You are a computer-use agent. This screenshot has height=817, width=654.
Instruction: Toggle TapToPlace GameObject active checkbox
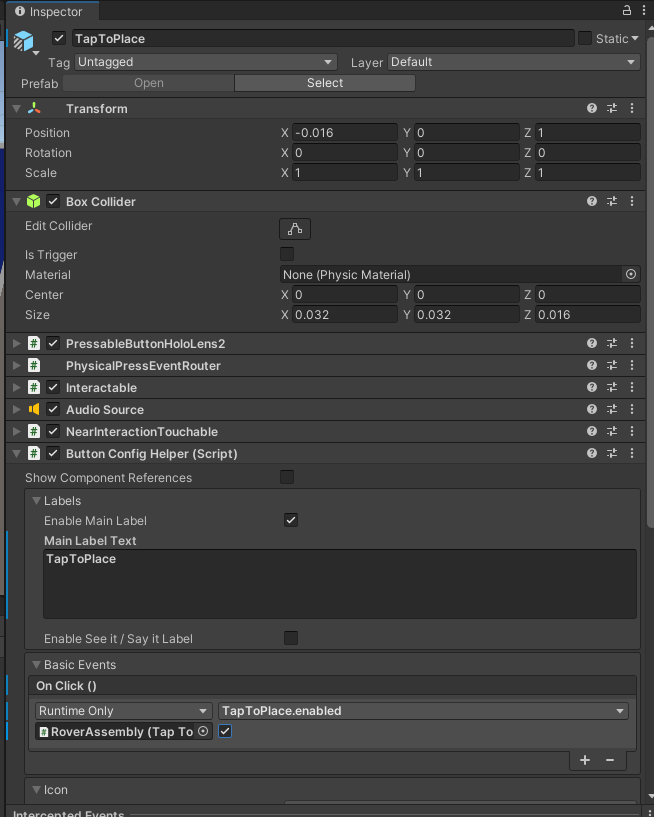click(59, 38)
